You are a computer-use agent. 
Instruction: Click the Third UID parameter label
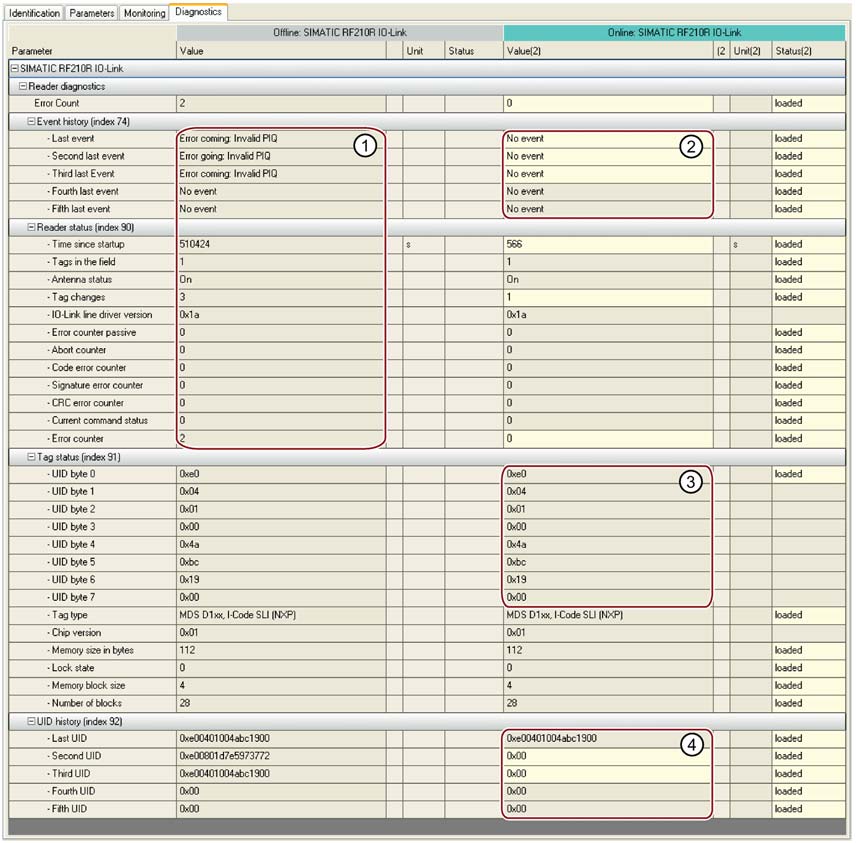[71, 774]
